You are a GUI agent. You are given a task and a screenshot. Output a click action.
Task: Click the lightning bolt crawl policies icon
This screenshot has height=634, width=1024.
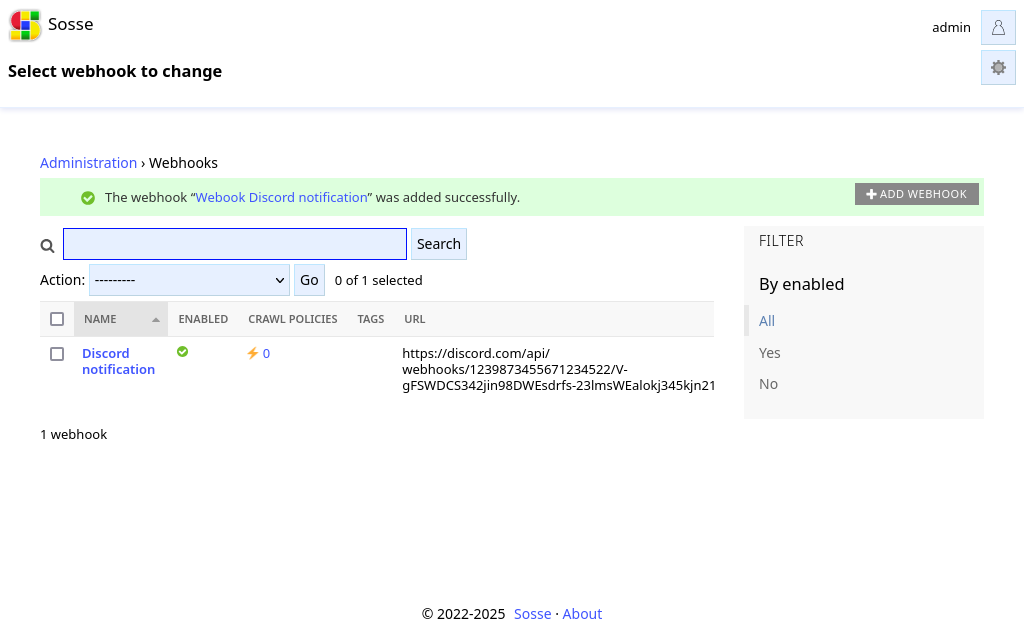click(253, 353)
